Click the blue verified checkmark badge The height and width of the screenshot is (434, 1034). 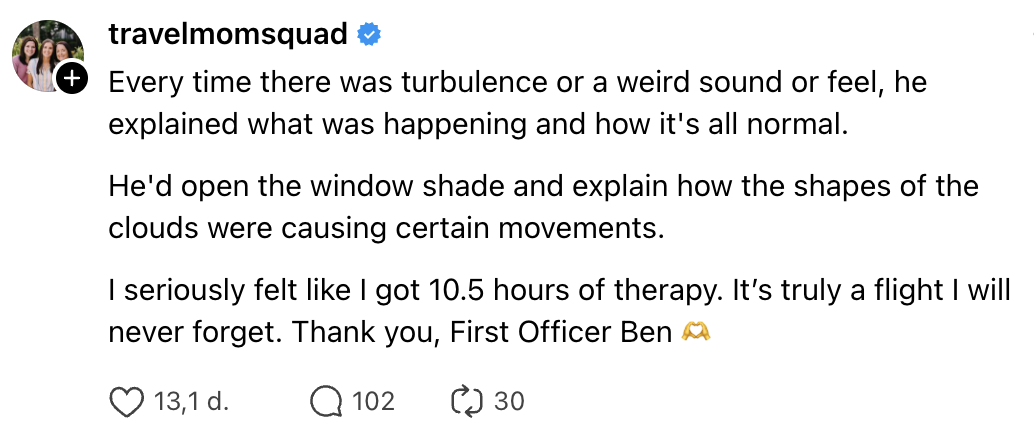coord(370,35)
